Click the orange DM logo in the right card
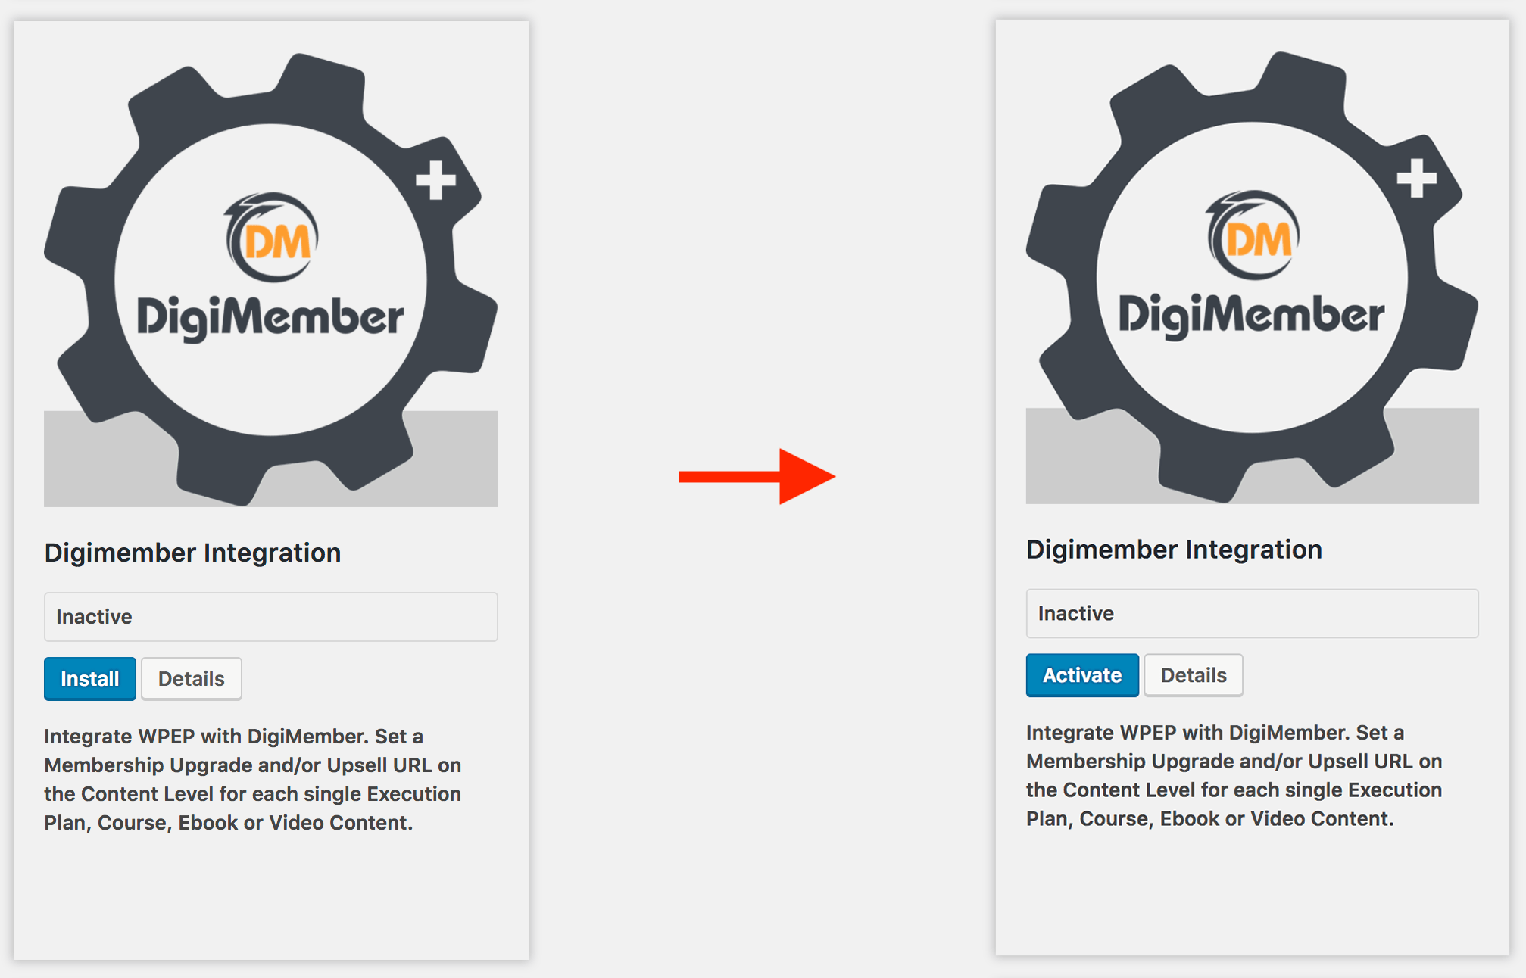 [1252, 235]
